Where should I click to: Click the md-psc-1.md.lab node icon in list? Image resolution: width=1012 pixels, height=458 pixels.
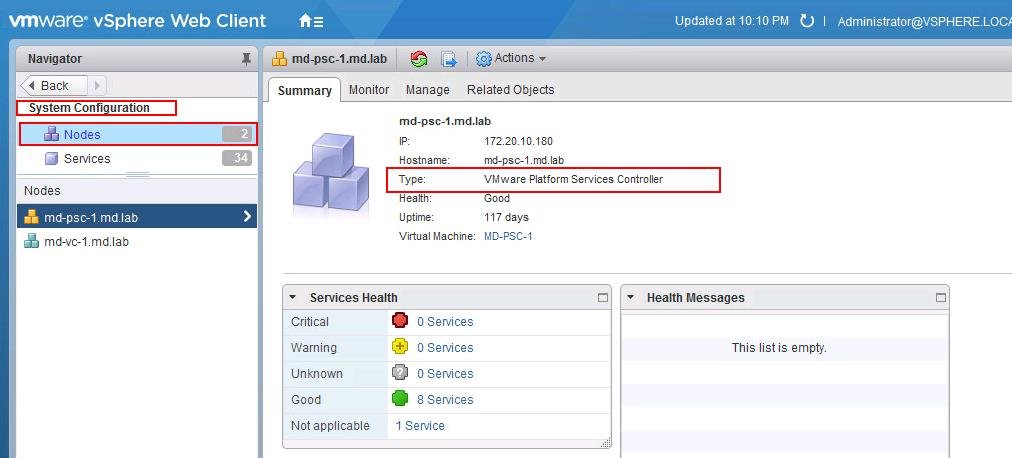(31, 217)
